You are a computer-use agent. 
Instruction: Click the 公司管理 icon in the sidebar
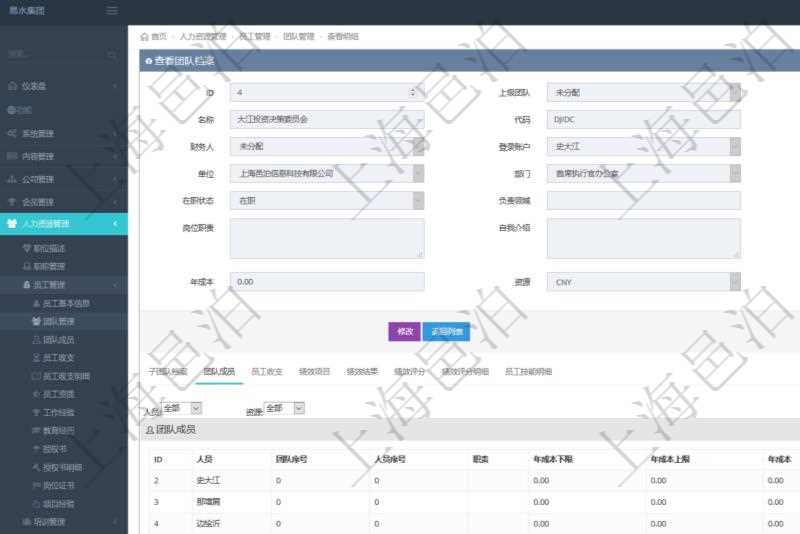click(12, 179)
